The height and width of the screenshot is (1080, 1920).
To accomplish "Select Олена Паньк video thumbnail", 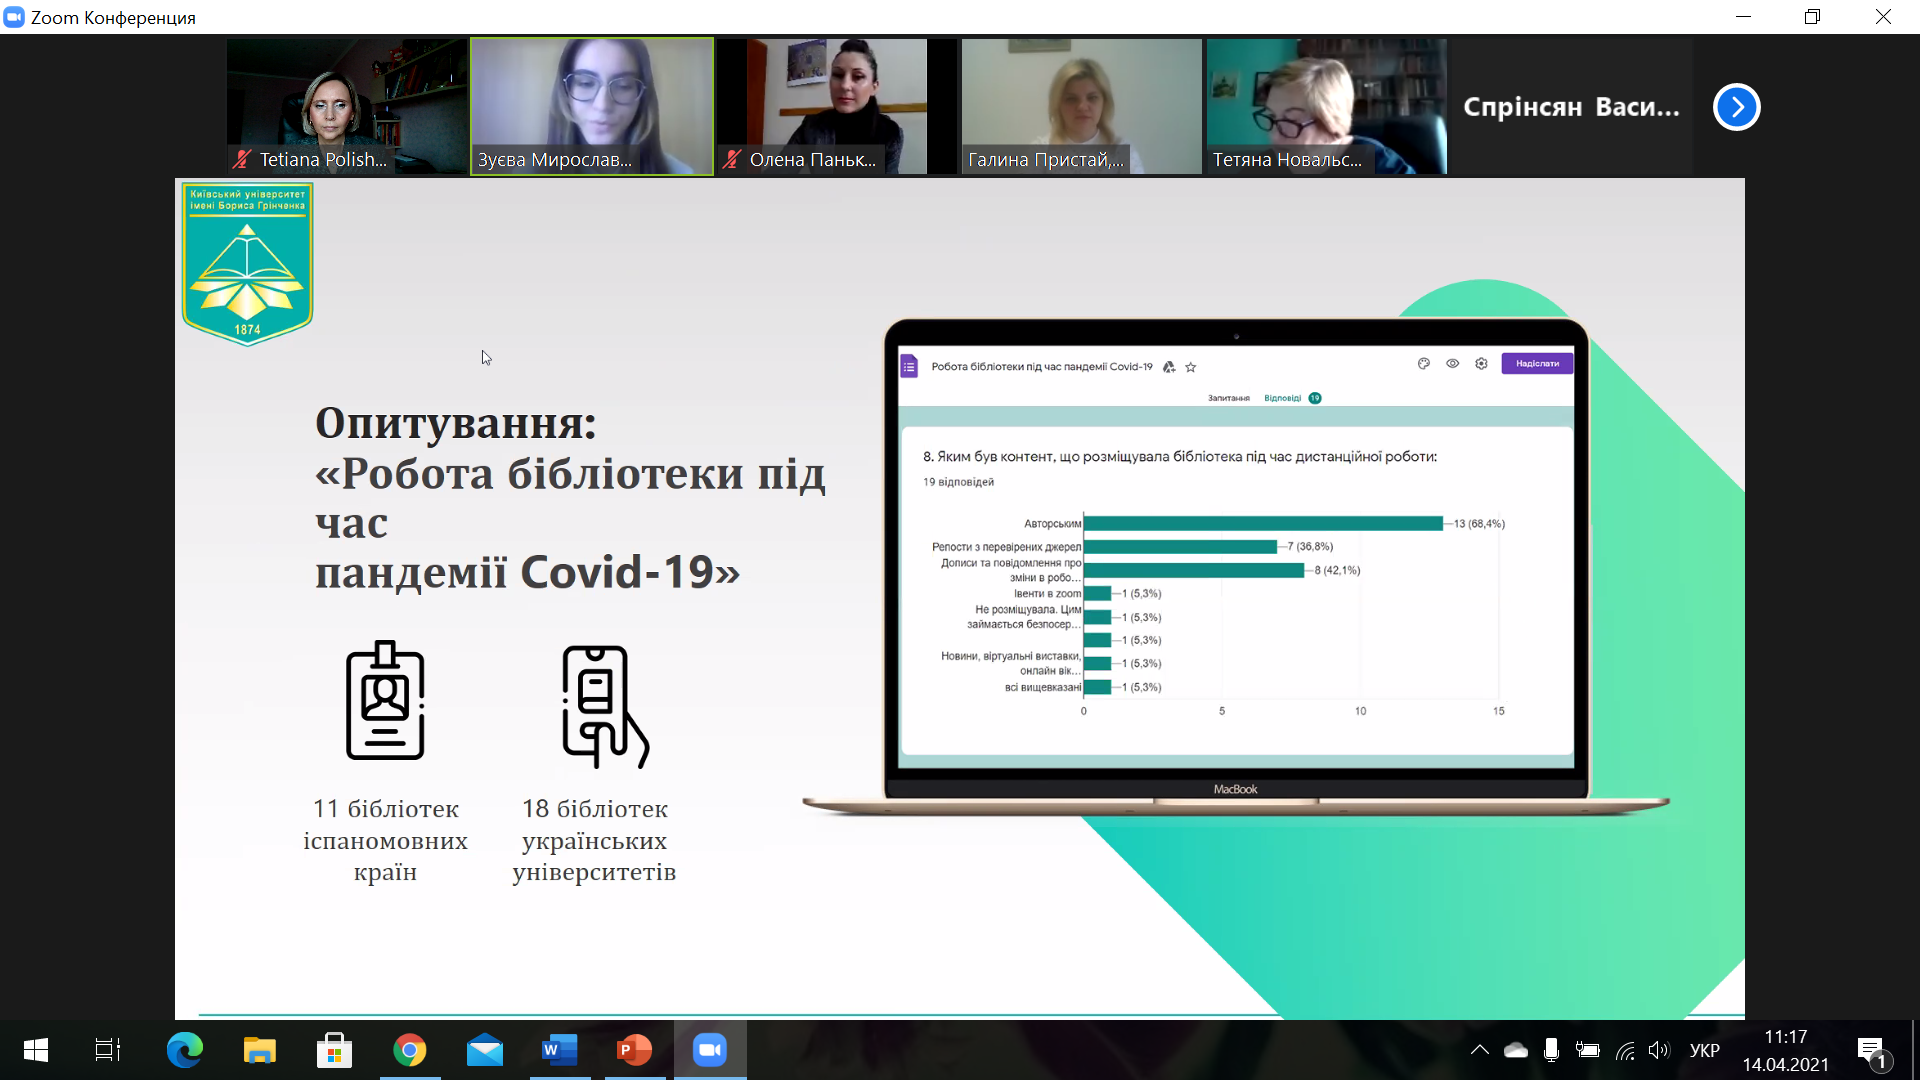I will click(x=836, y=106).
